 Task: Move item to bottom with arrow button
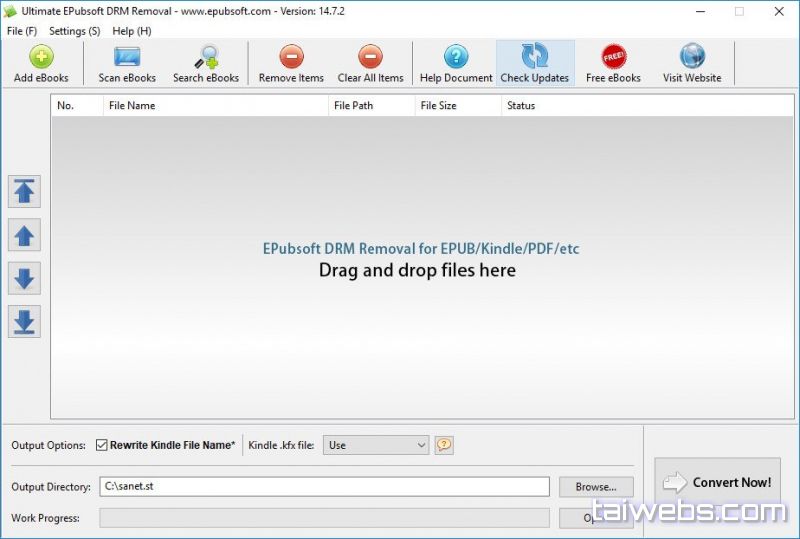point(25,321)
